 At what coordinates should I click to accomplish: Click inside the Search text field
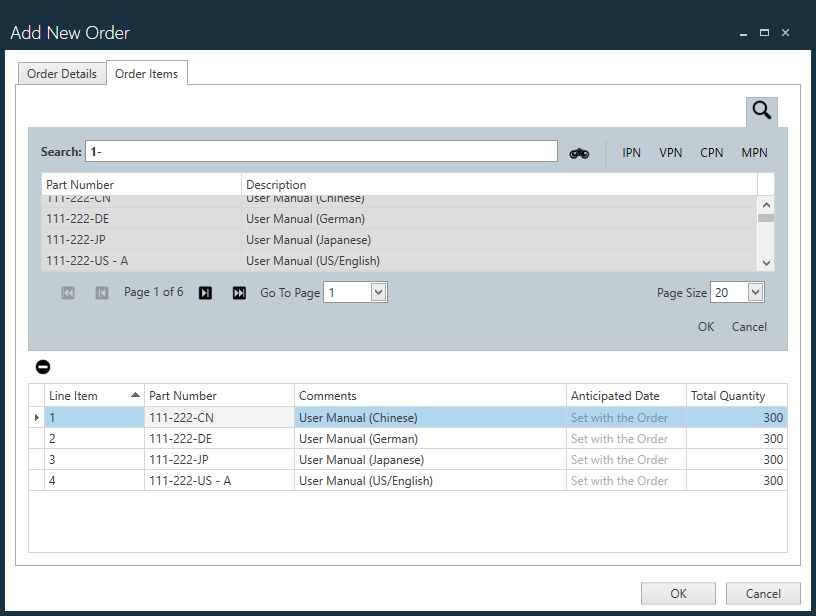coord(320,151)
